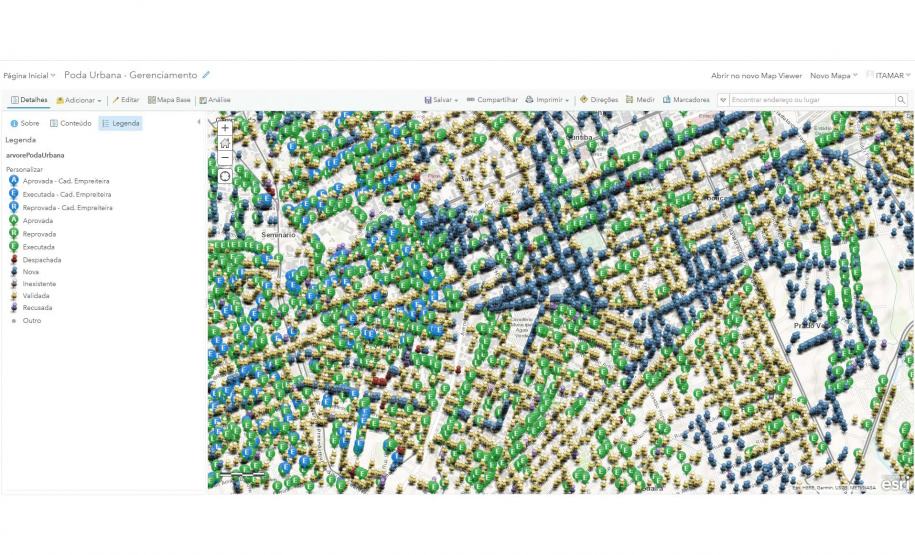The image size is (915, 555).
Task: Open the Medir measurement tool
Action: (640, 100)
